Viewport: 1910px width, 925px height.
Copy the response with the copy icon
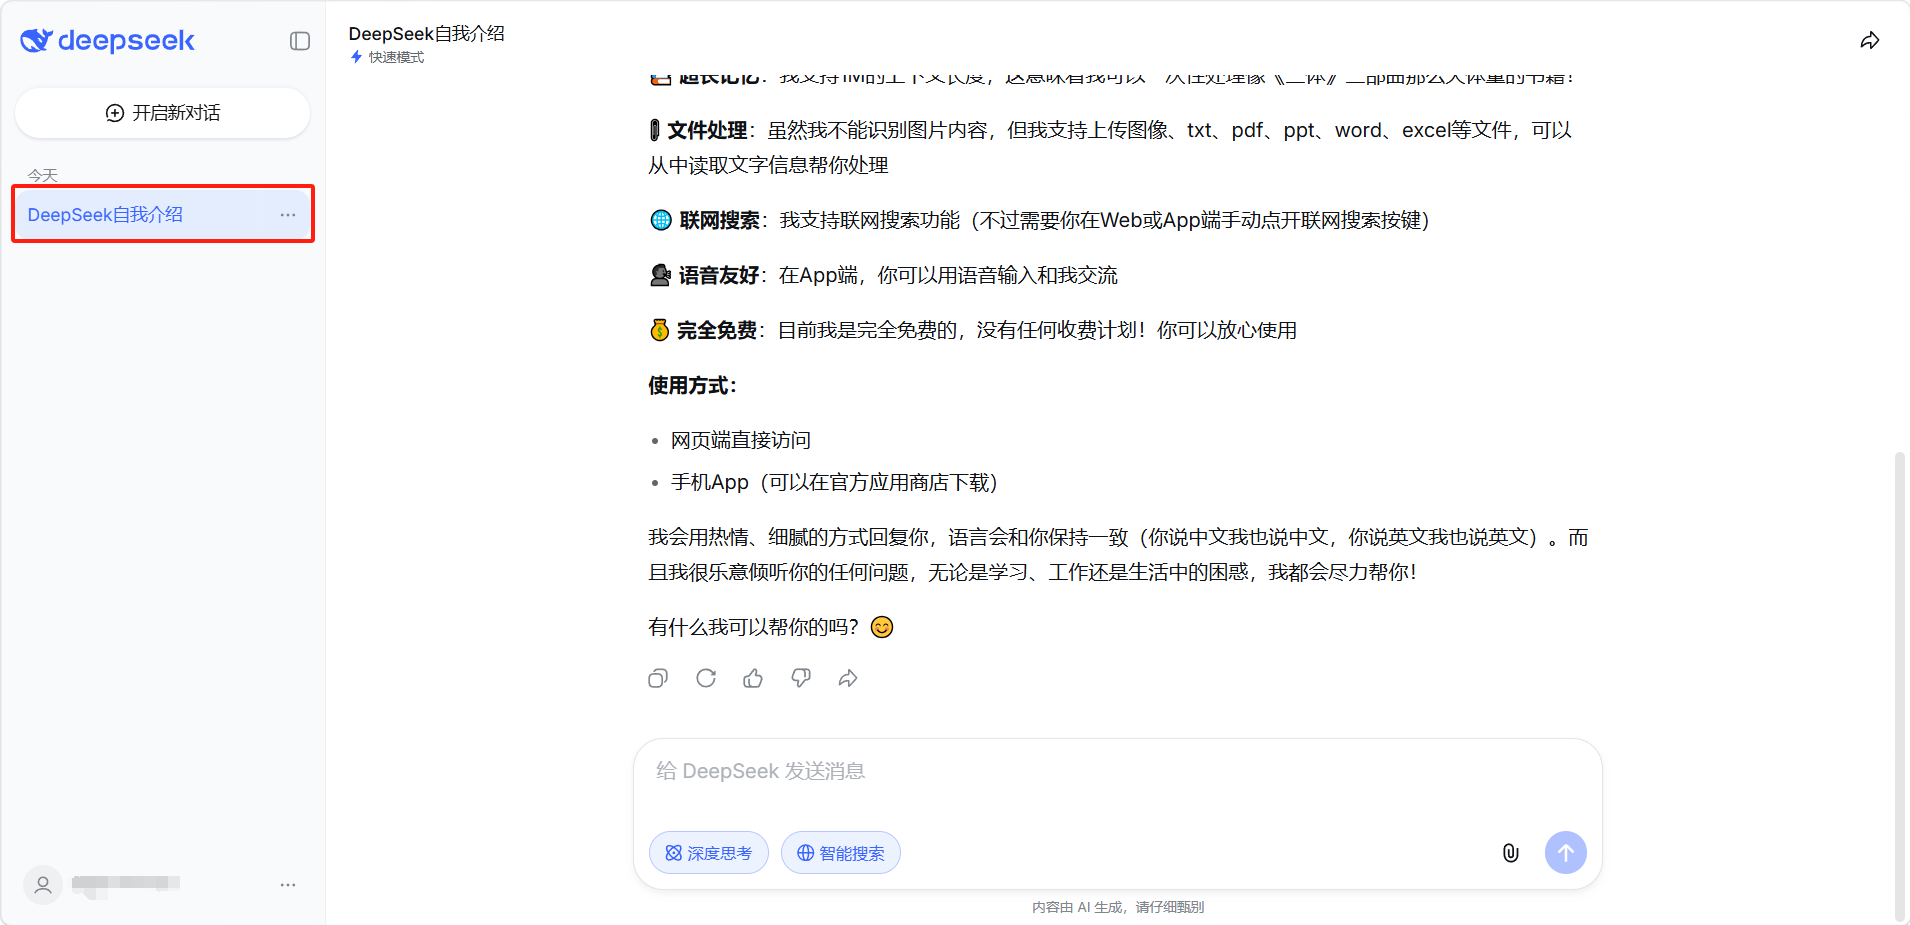(x=657, y=679)
